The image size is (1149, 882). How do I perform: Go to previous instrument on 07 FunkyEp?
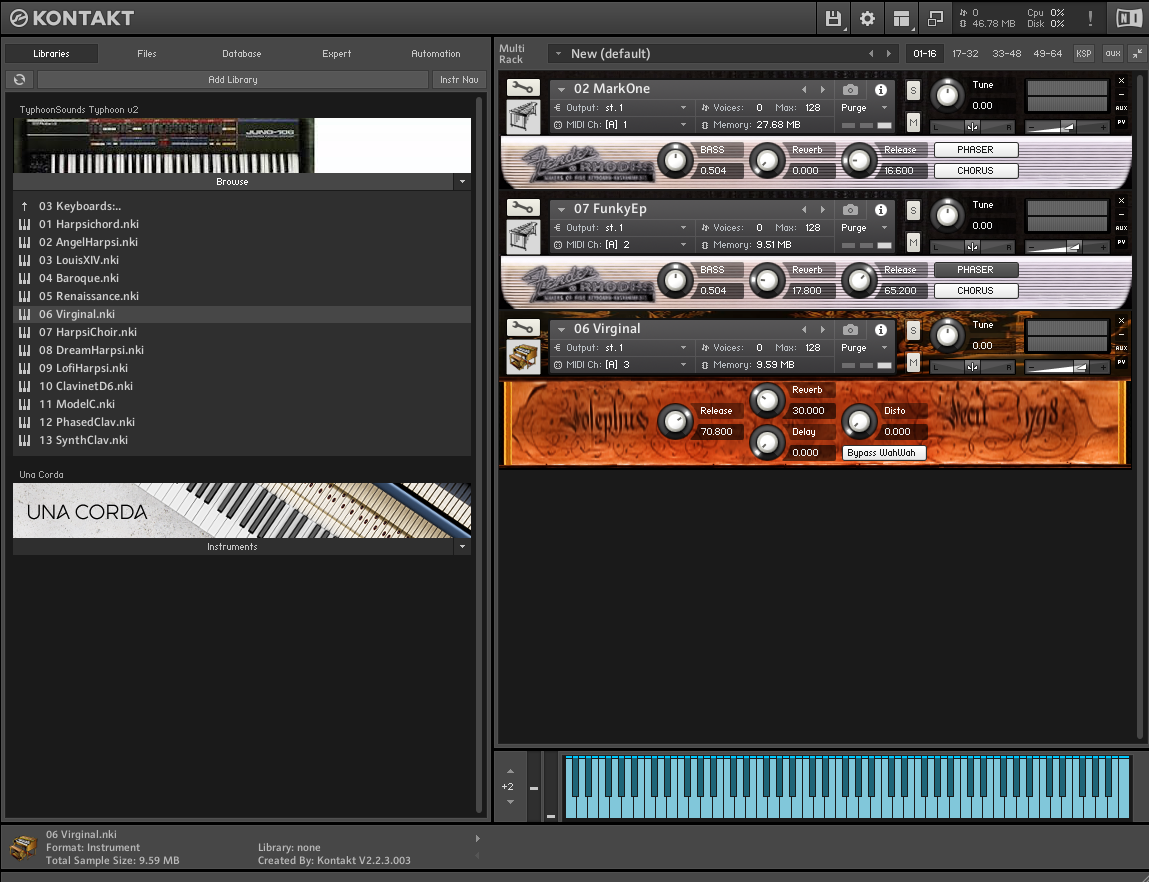[x=804, y=210]
